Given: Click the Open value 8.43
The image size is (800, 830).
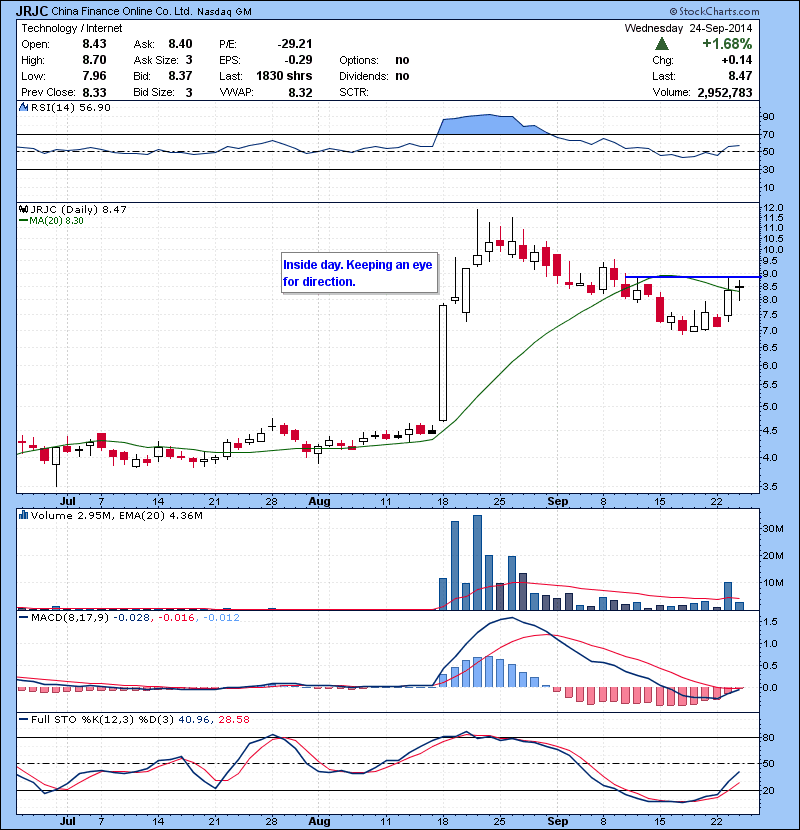Looking at the screenshot, I should (x=94, y=43).
